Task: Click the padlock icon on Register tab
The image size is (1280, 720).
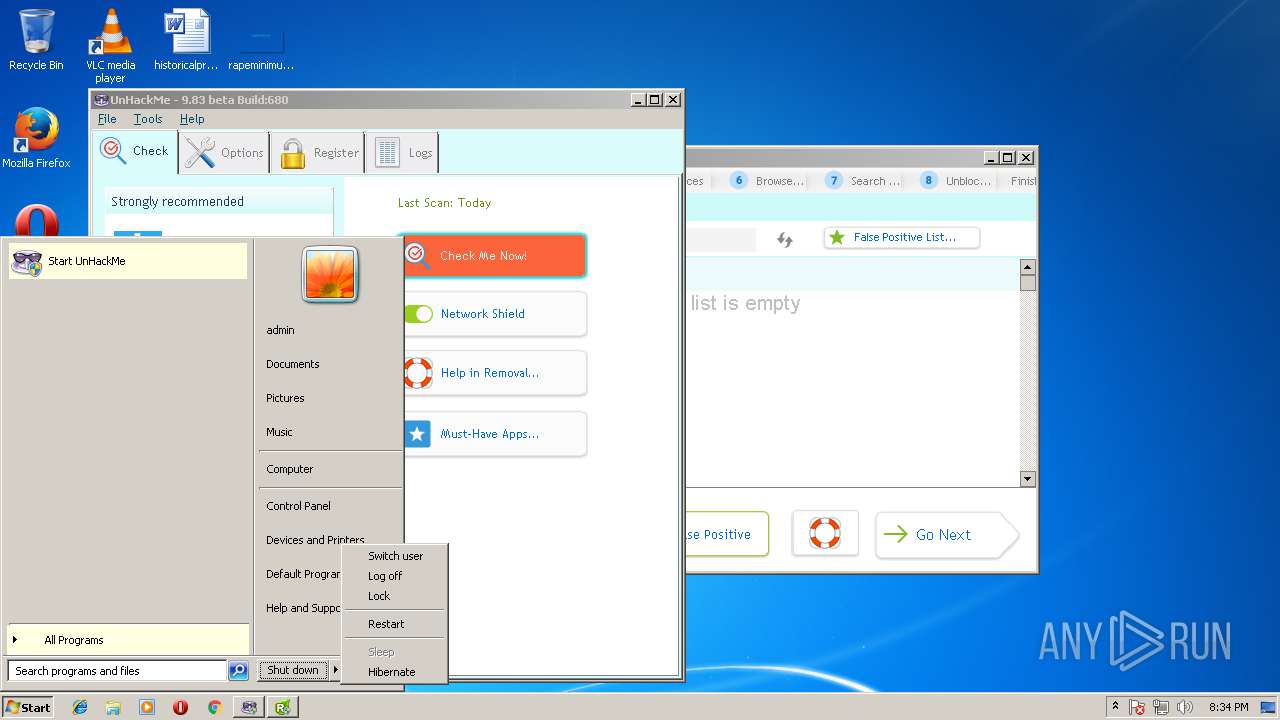Action: coord(293,153)
